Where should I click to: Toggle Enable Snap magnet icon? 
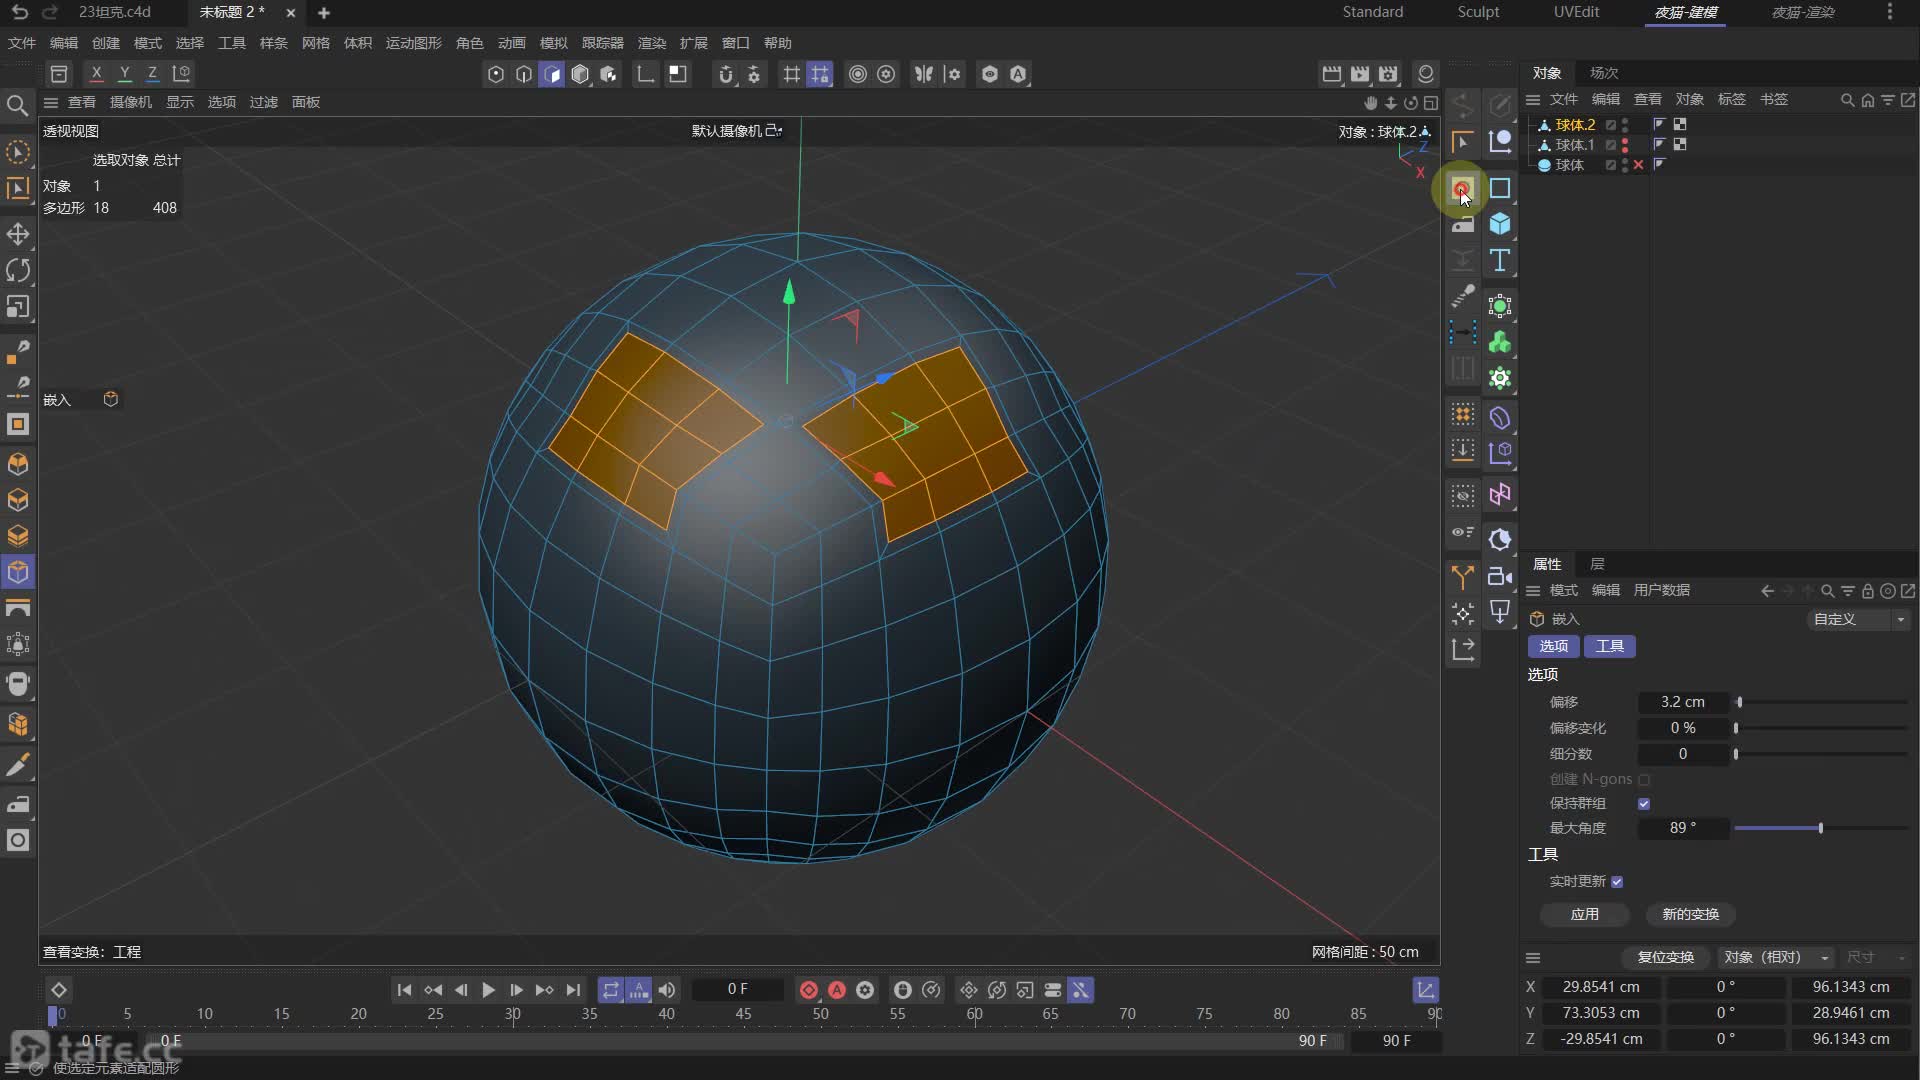tap(726, 74)
